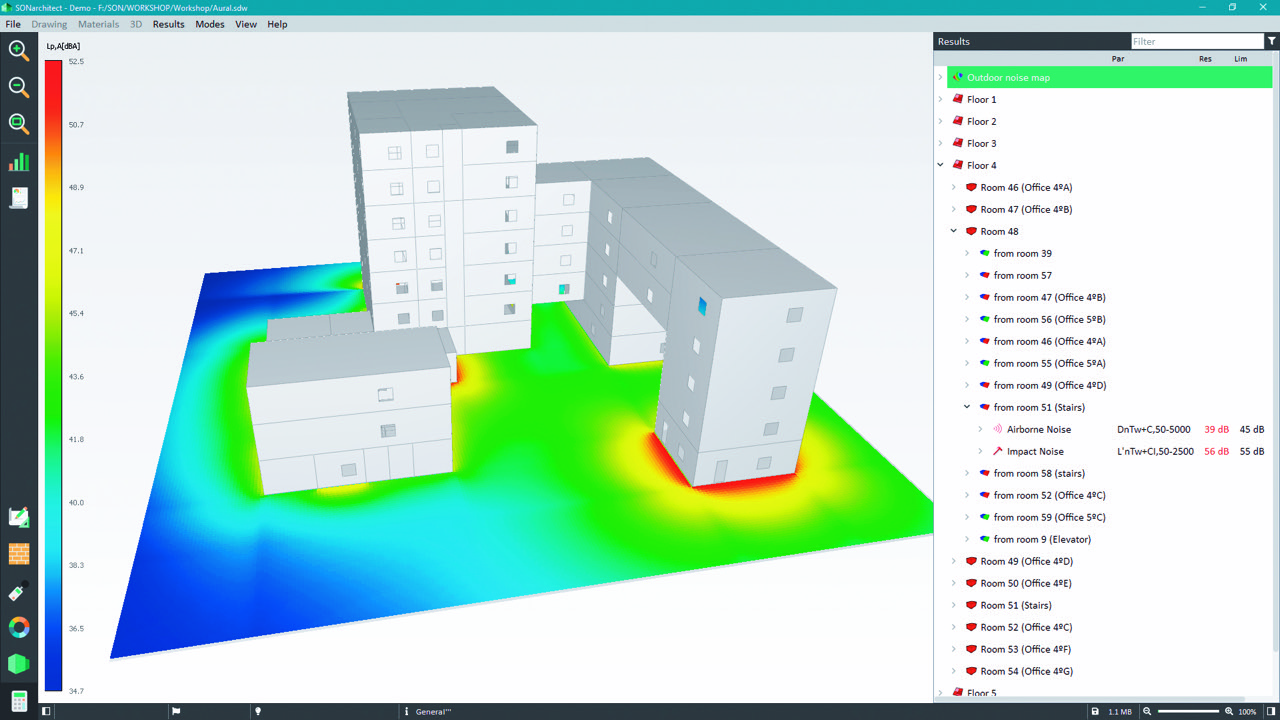Viewport: 1280px width, 720px height.
Task: Select Outdoor noise map entry
Action: point(1008,78)
